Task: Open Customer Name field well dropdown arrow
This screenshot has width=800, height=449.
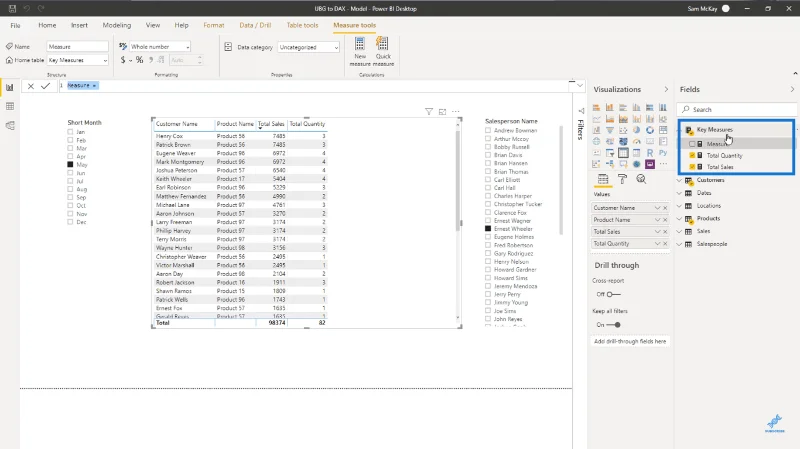Action: 657,208
